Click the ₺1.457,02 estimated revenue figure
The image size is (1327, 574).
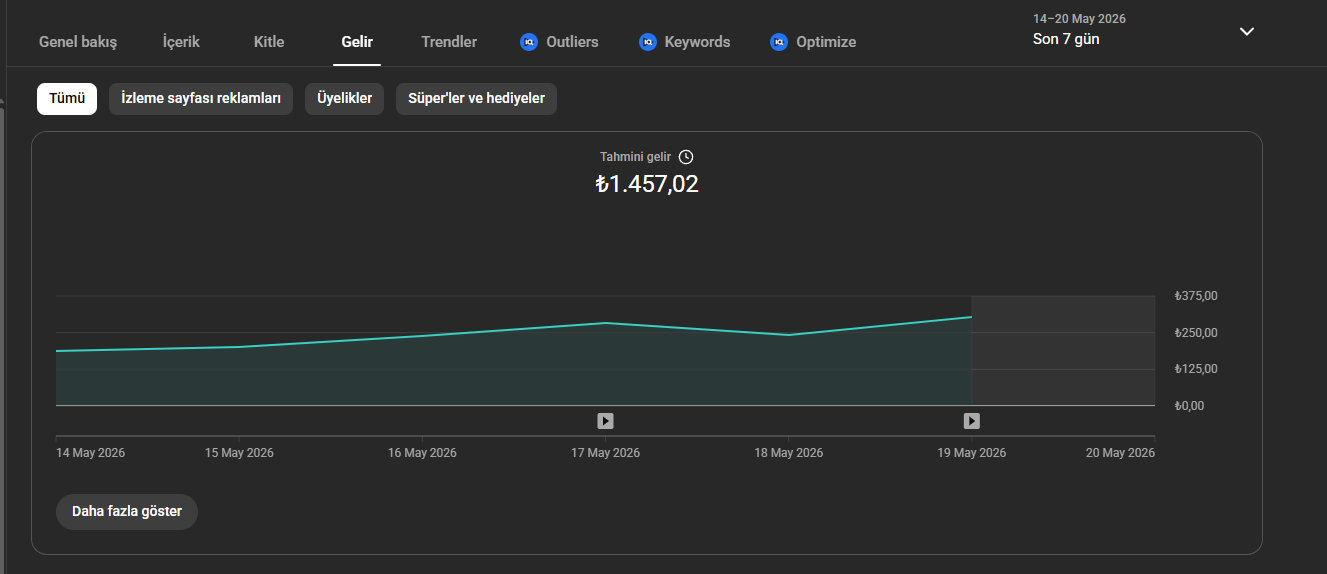tap(647, 184)
